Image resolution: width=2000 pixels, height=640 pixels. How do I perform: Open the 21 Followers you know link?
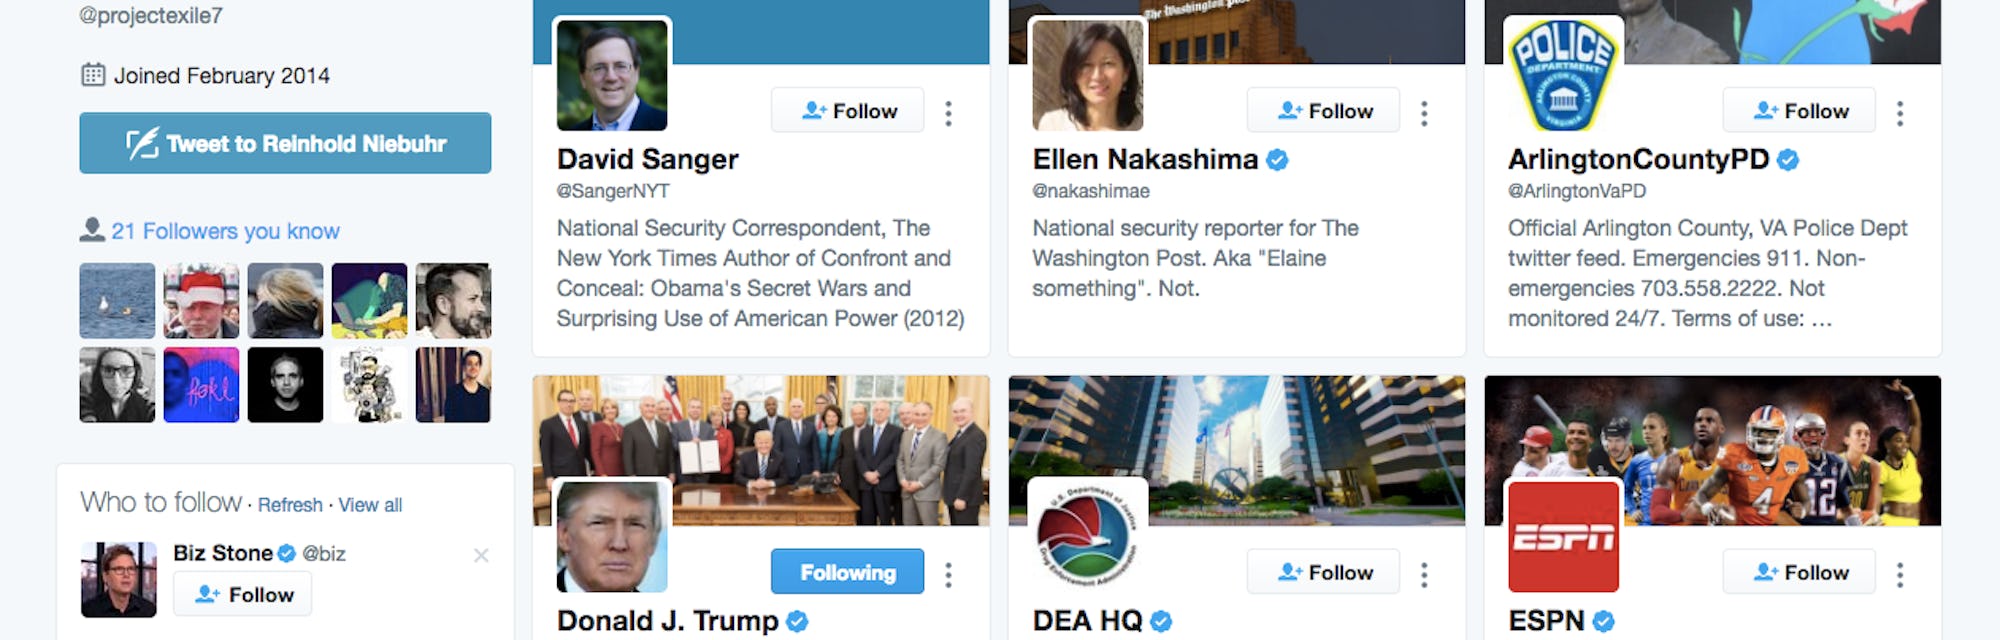(225, 231)
